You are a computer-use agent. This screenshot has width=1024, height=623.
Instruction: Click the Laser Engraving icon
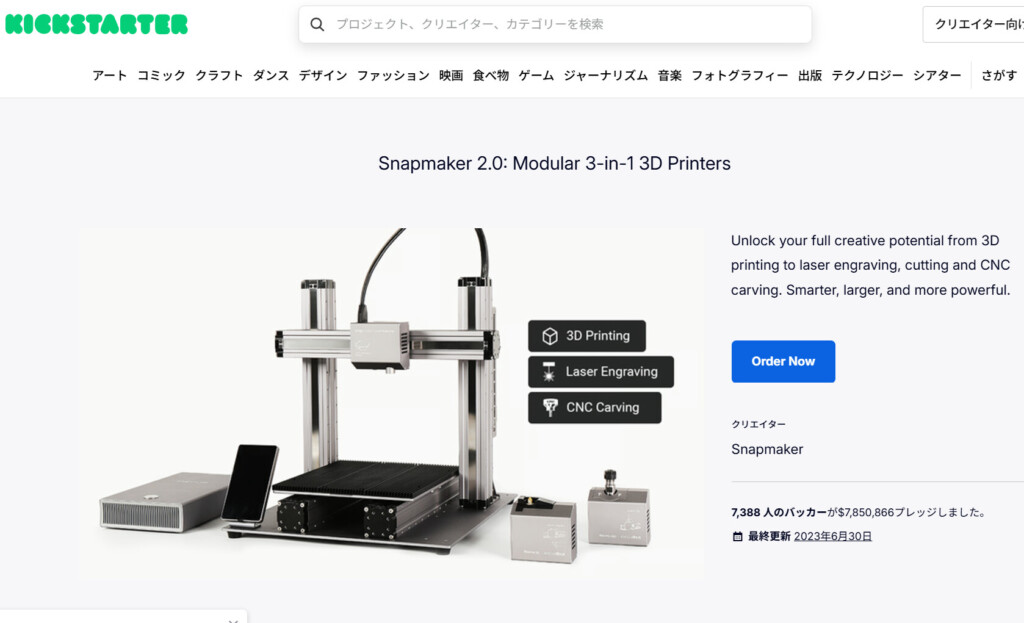549,372
